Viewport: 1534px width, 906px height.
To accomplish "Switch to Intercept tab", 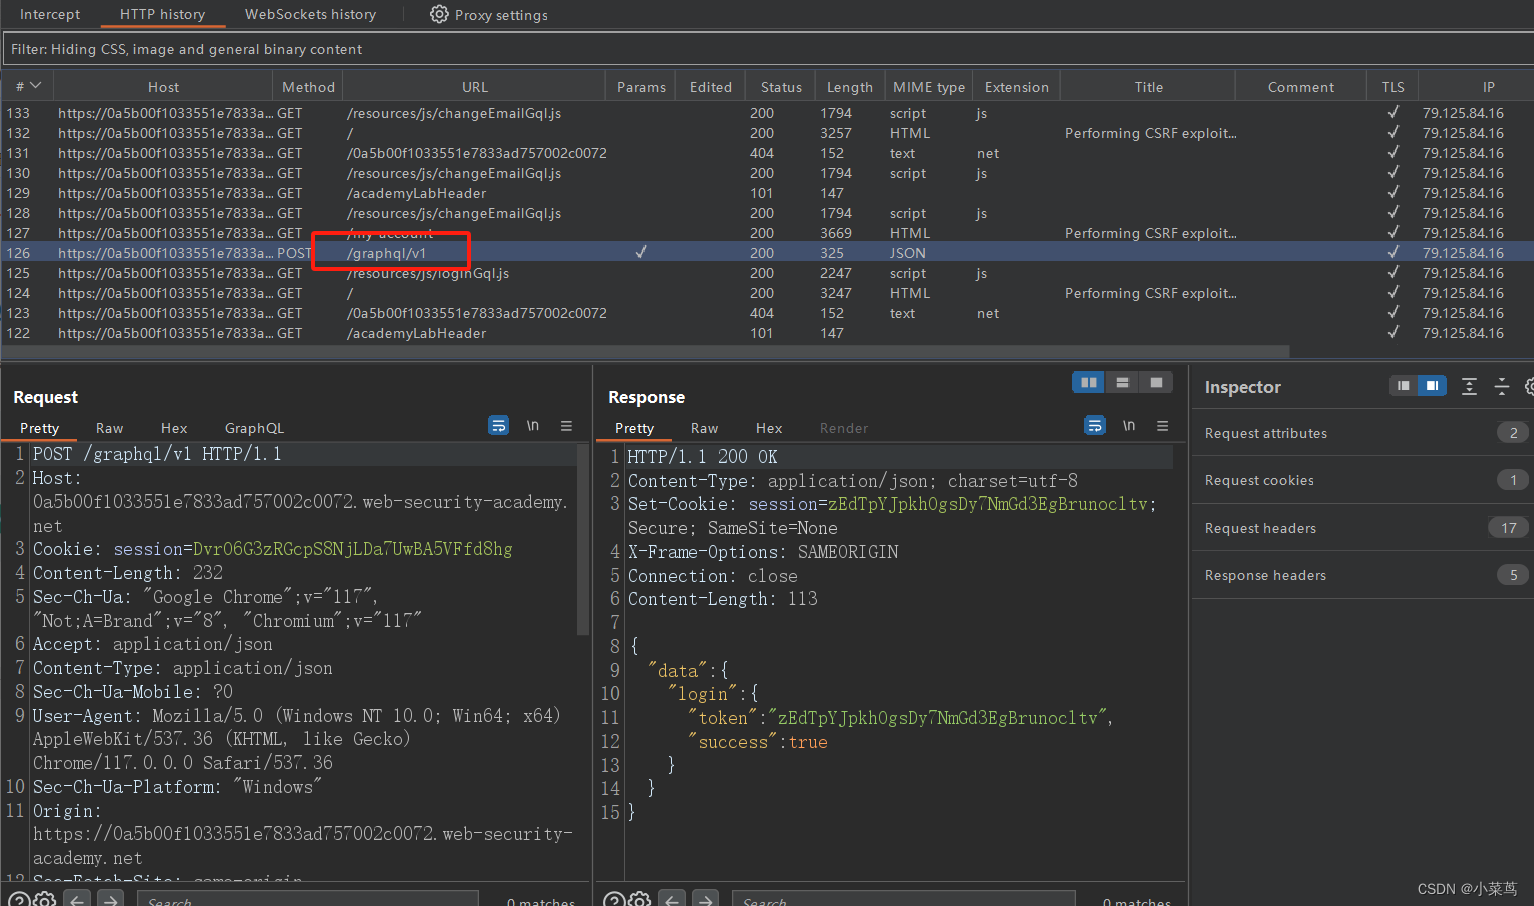I will coord(50,14).
